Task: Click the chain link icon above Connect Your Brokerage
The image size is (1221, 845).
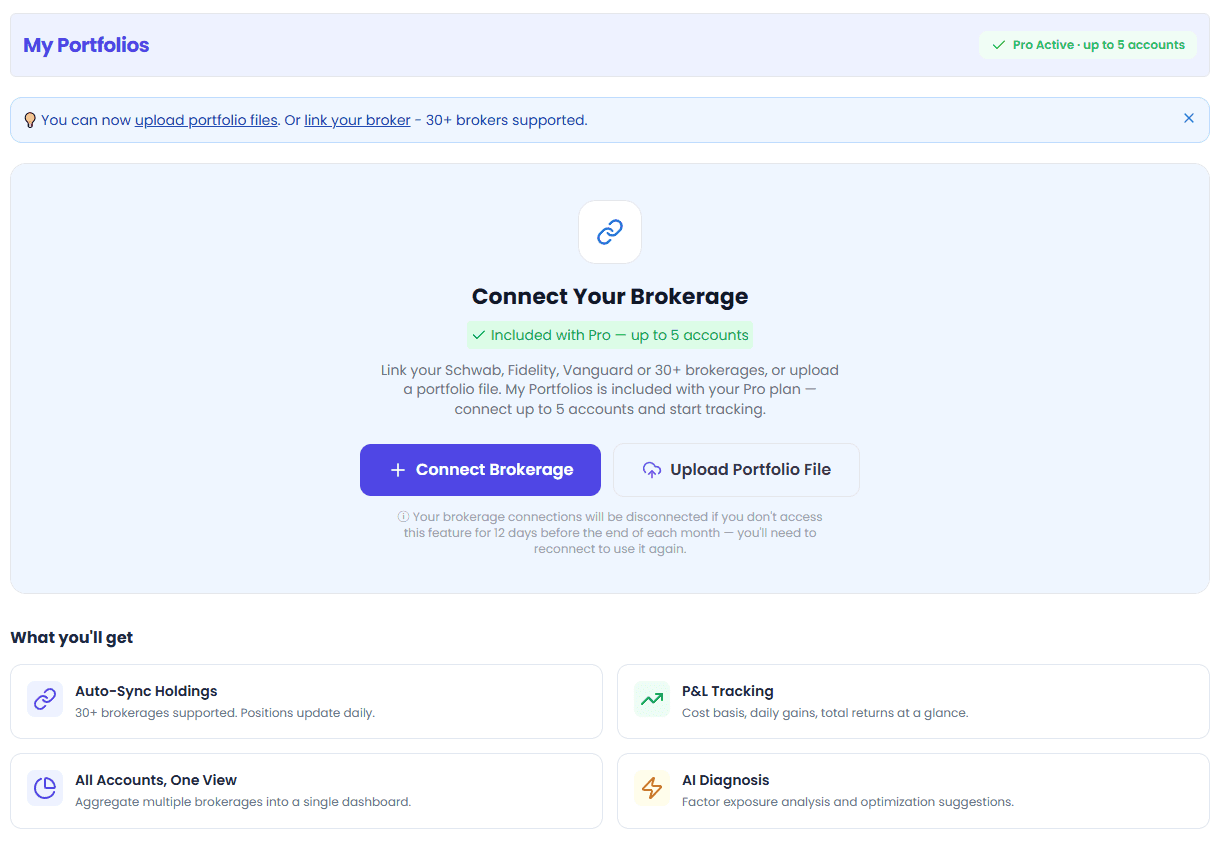Action: [610, 232]
